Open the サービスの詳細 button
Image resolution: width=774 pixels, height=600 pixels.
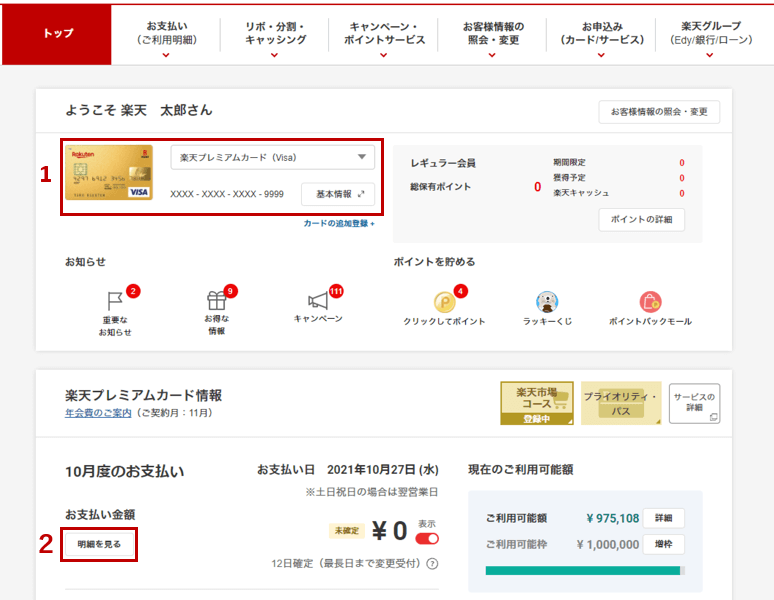[694, 403]
